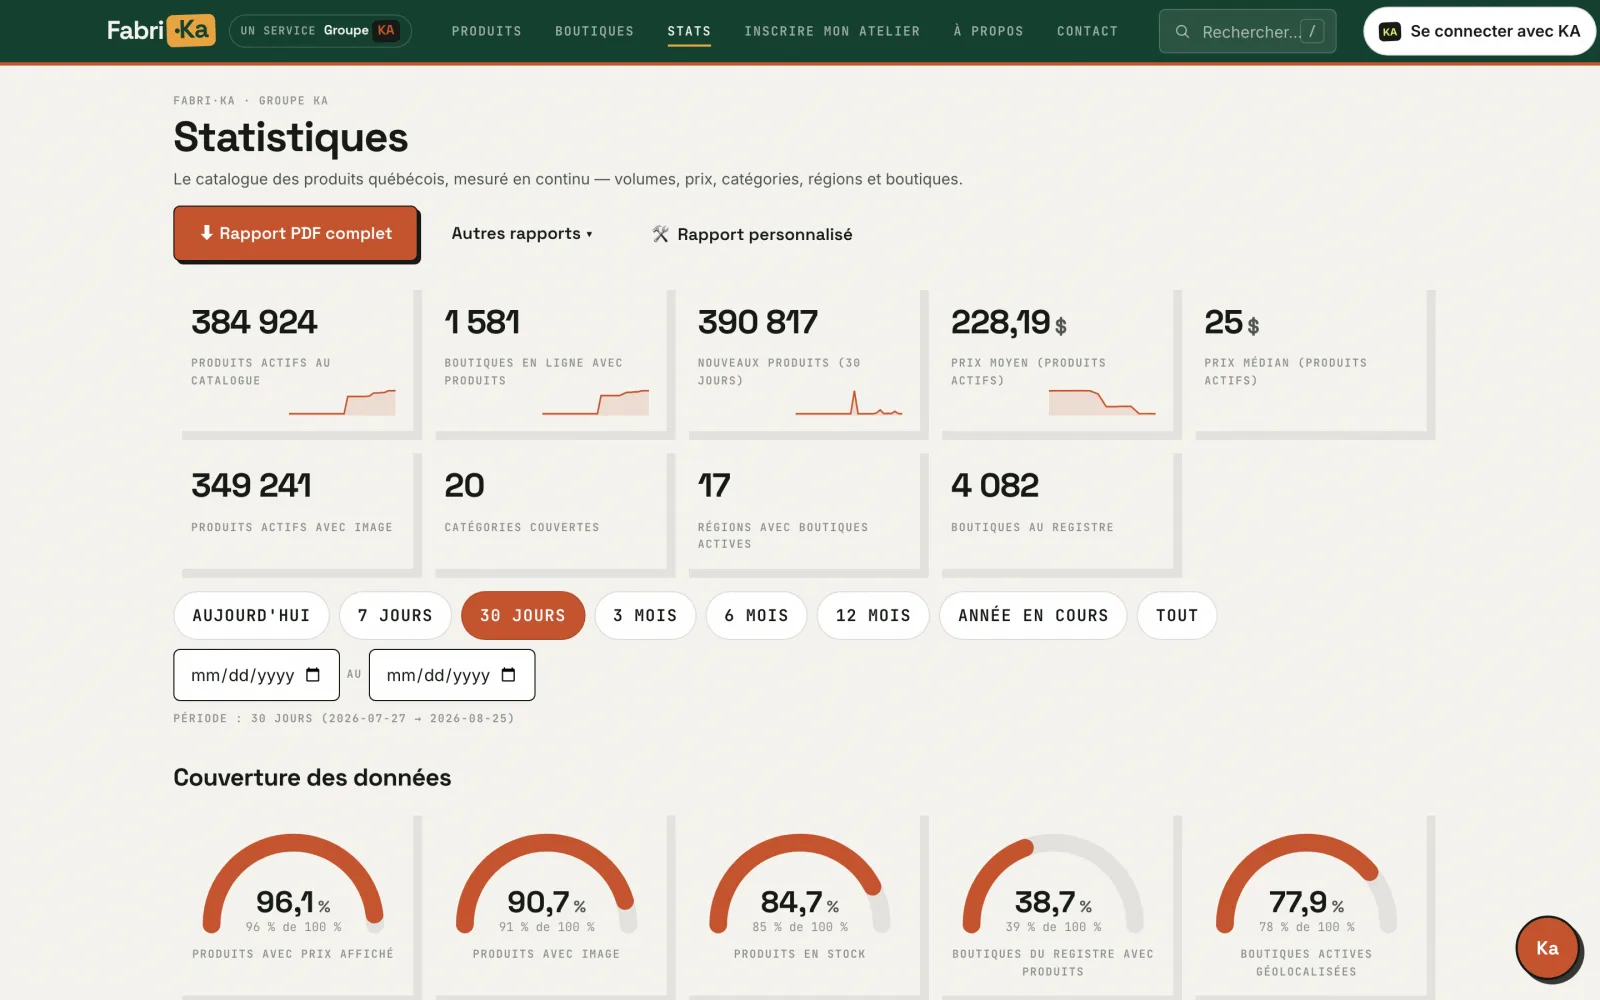Click the sparkline in Boutiques en ligne card
The width and height of the screenshot is (1600, 1000).
click(595, 402)
